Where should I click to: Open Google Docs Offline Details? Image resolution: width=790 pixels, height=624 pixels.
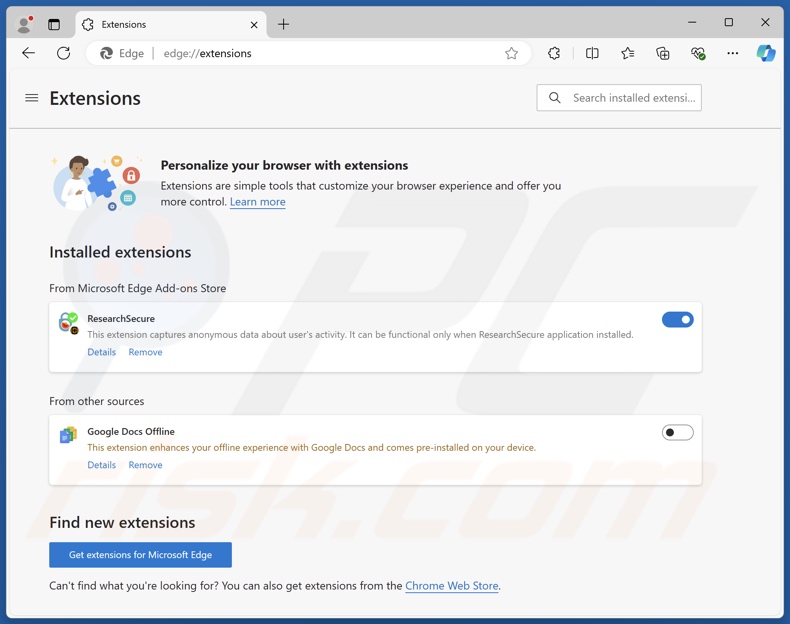point(102,465)
